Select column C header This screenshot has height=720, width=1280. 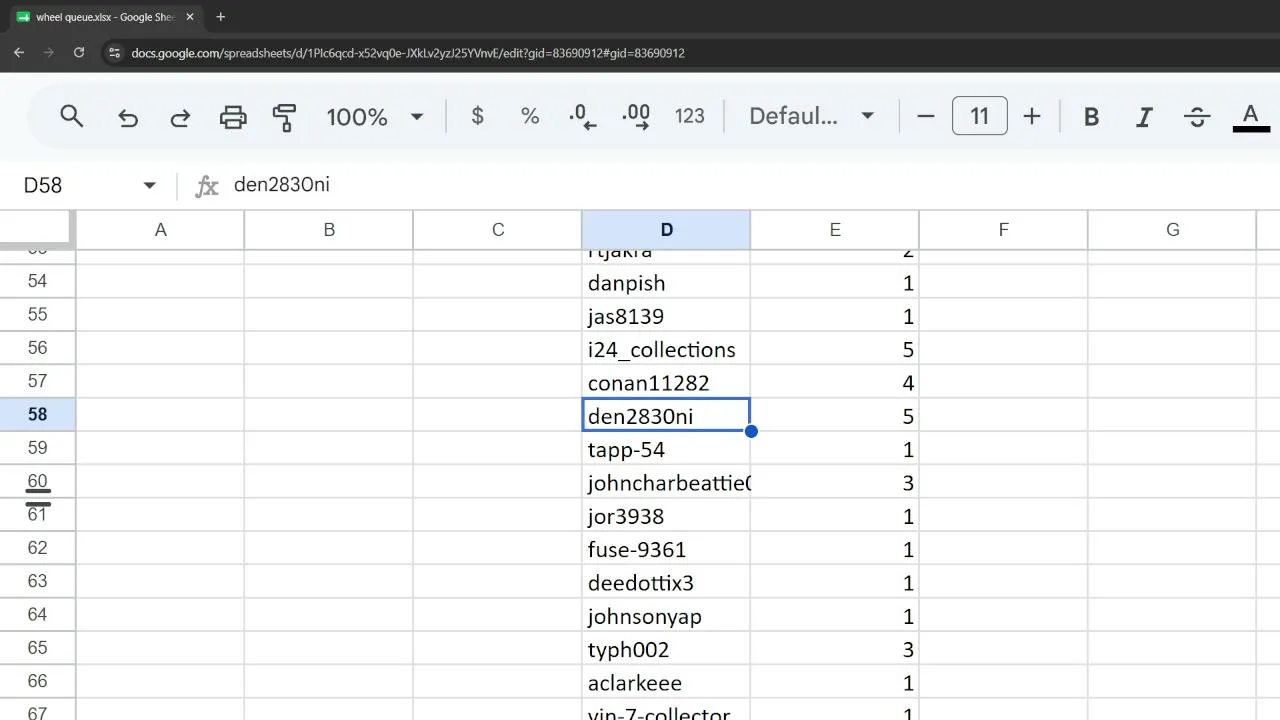click(498, 230)
